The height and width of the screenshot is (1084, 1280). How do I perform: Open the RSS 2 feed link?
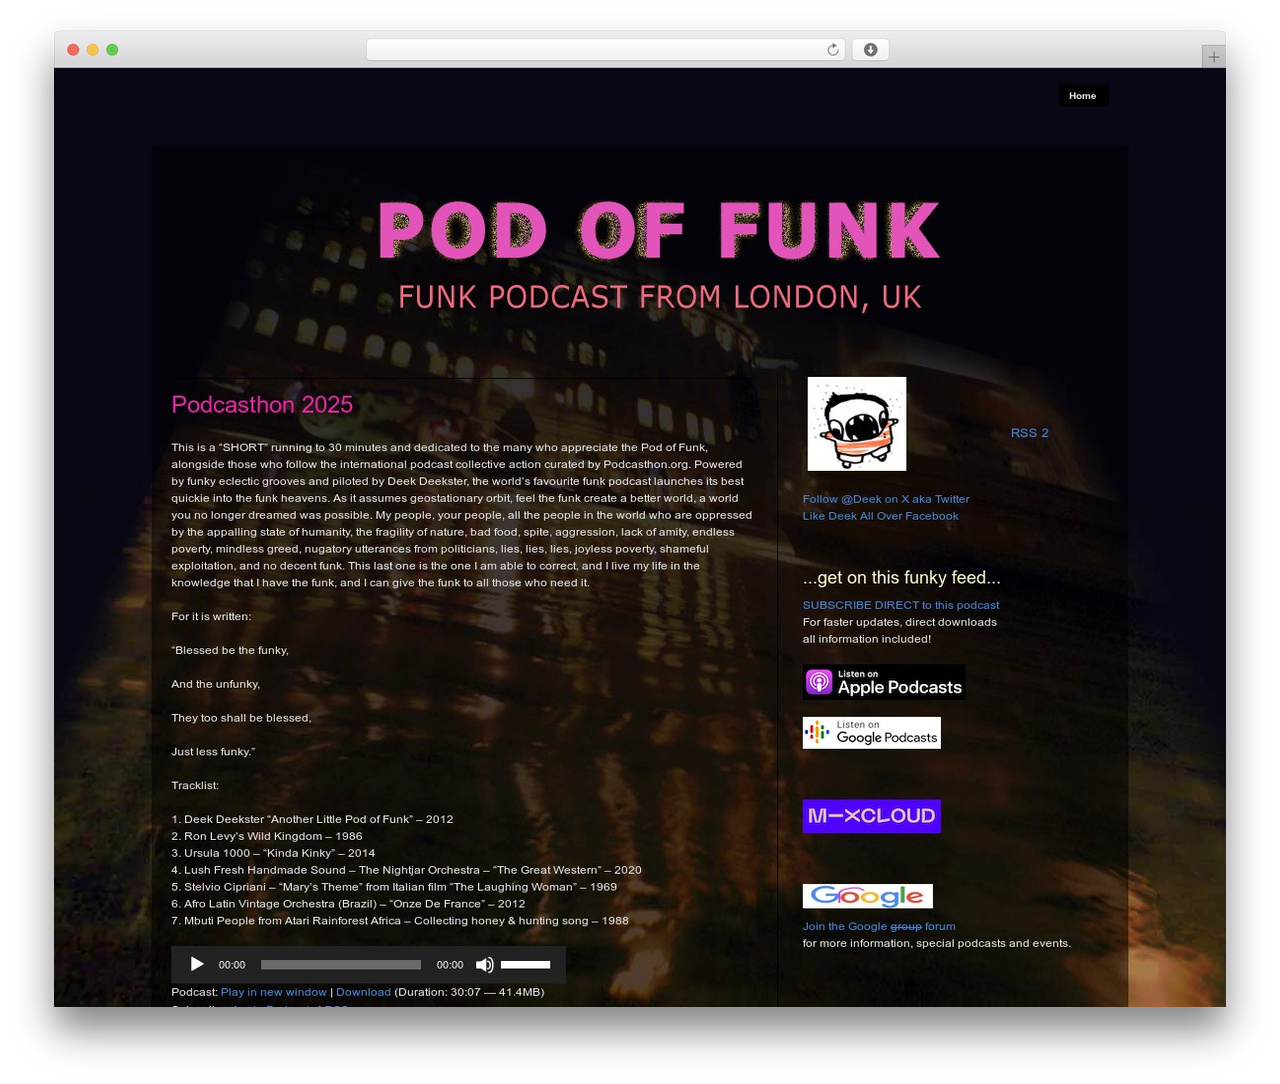tap(1029, 433)
